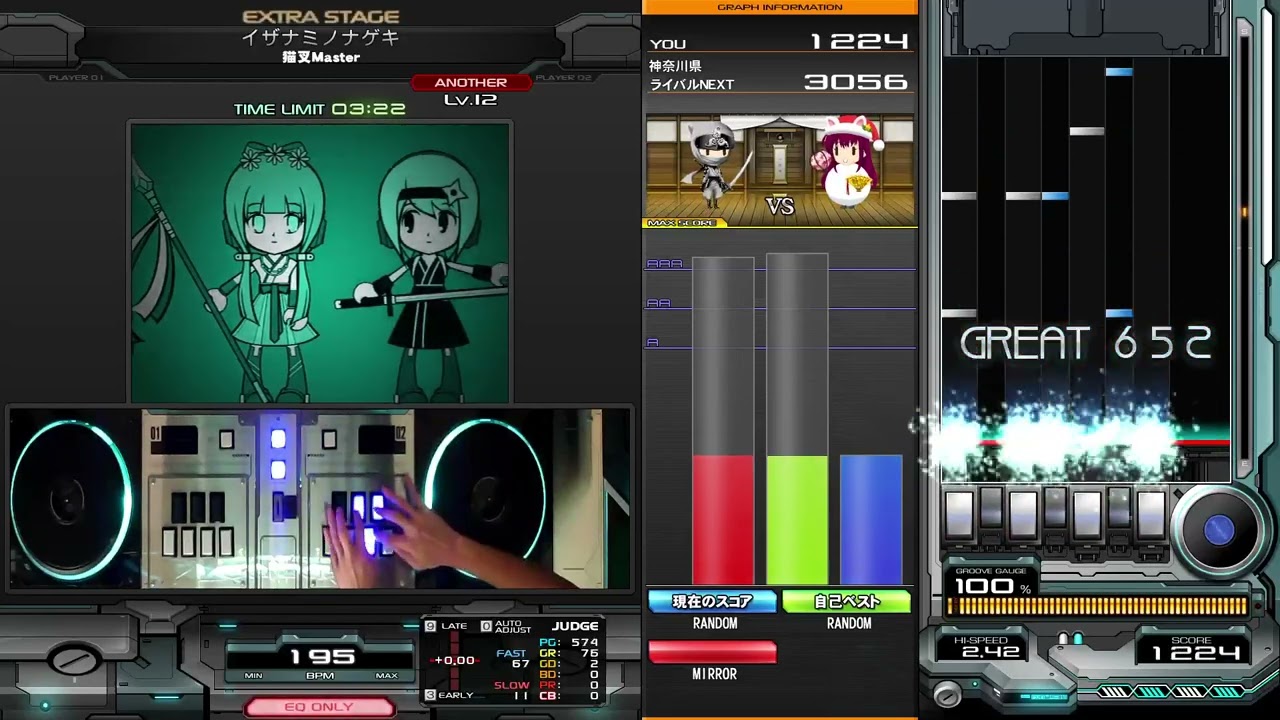Click the small knob below the HI-SPEED display
1280x720 pixels.
(x=947, y=693)
